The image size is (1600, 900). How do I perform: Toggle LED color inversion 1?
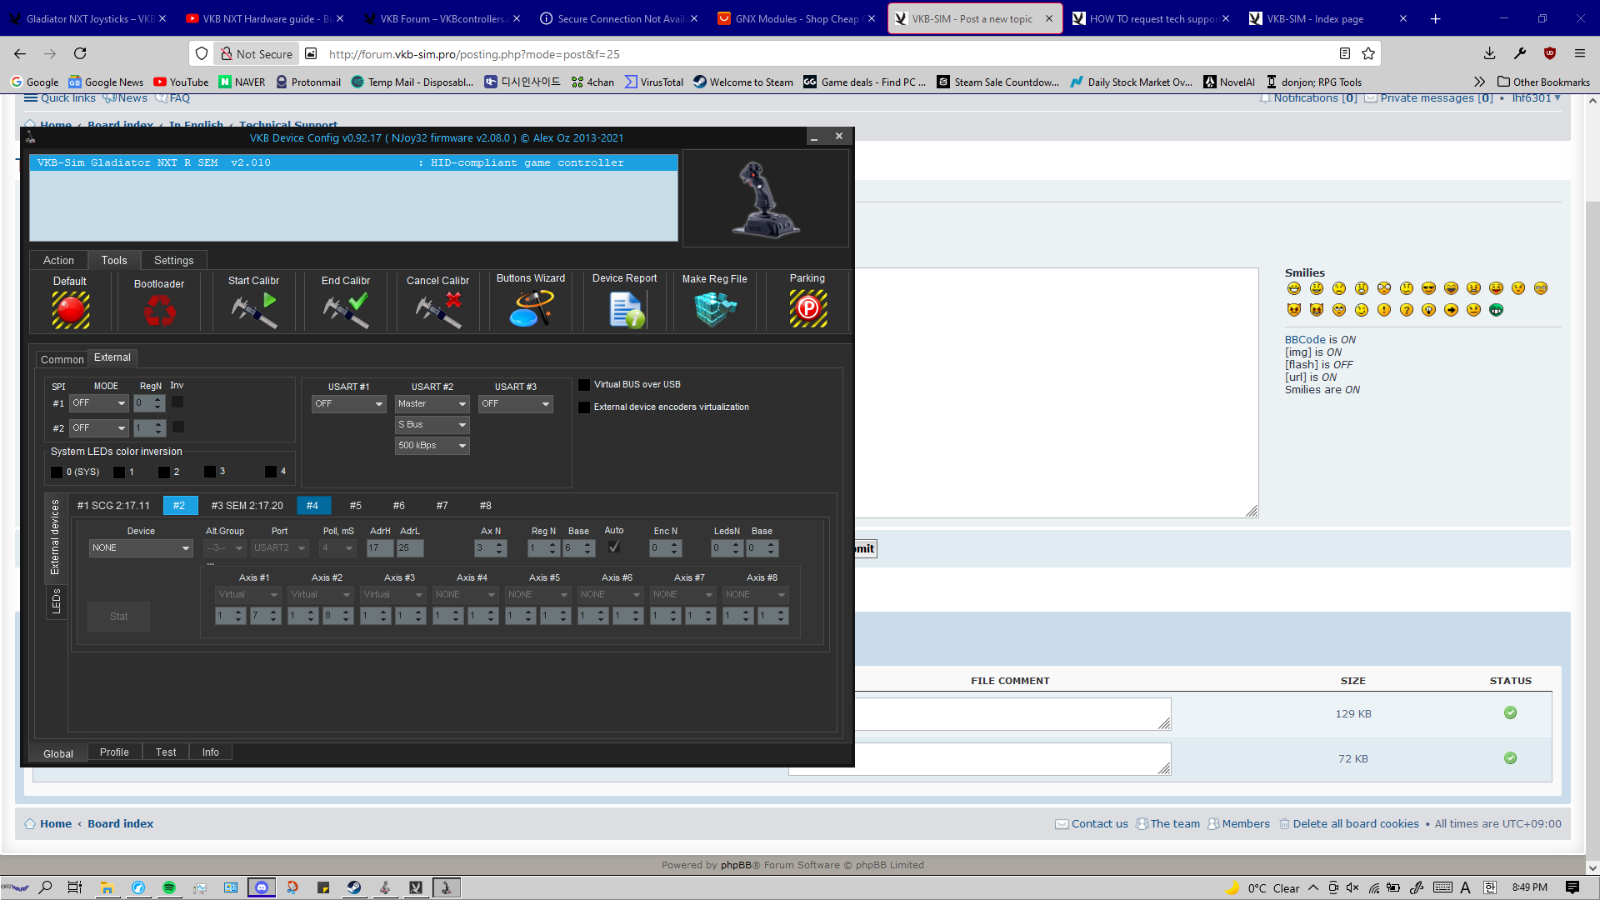pos(119,472)
